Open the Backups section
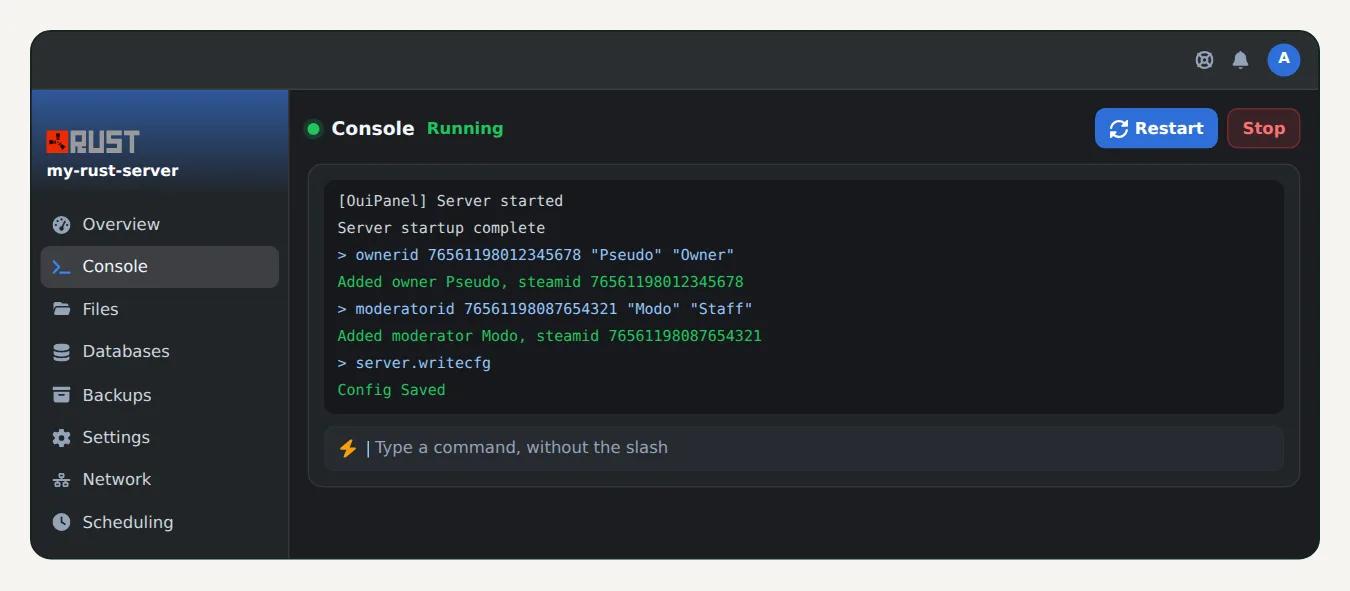Image resolution: width=1350 pixels, height=591 pixels. pyautogui.click(x=160, y=395)
